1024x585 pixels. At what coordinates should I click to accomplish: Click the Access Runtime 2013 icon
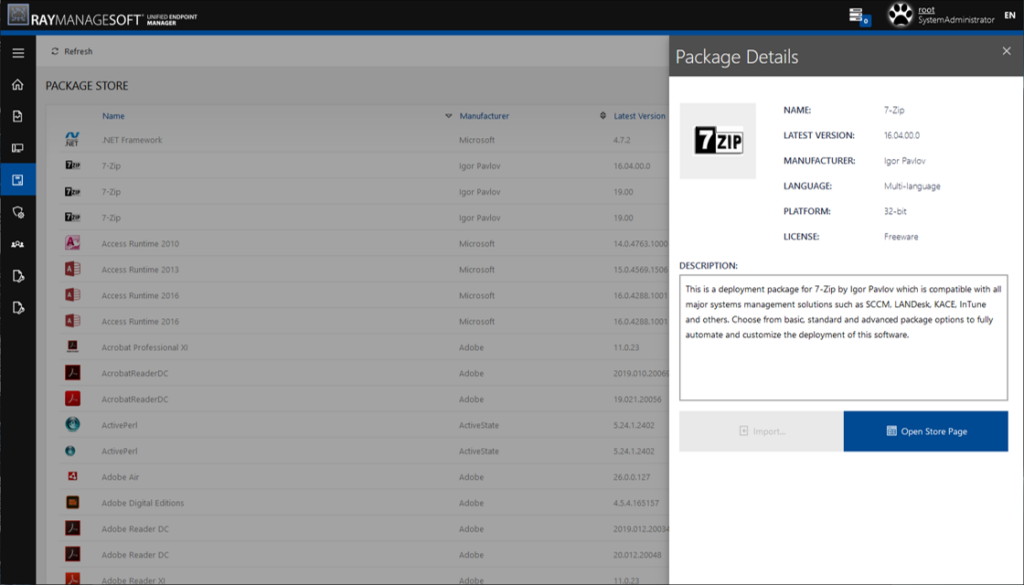point(72,269)
